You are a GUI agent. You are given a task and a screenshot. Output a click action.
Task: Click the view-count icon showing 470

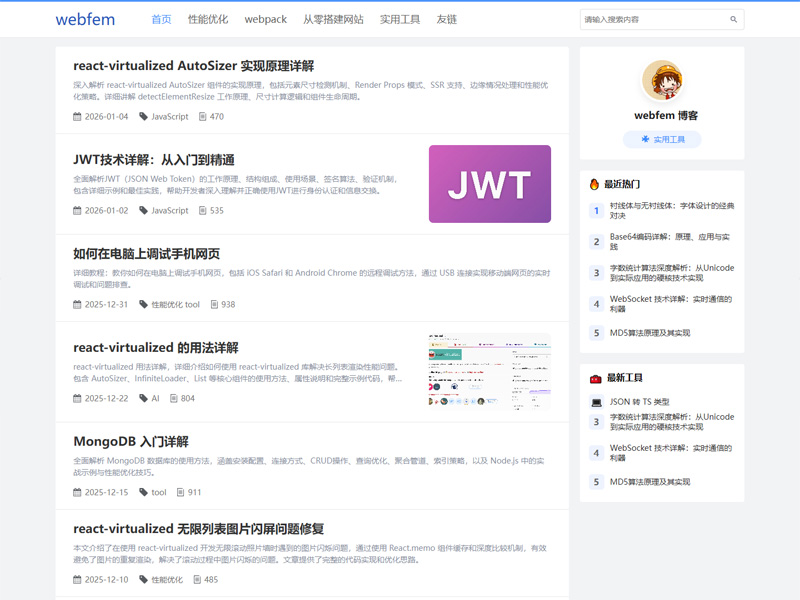pos(203,116)
